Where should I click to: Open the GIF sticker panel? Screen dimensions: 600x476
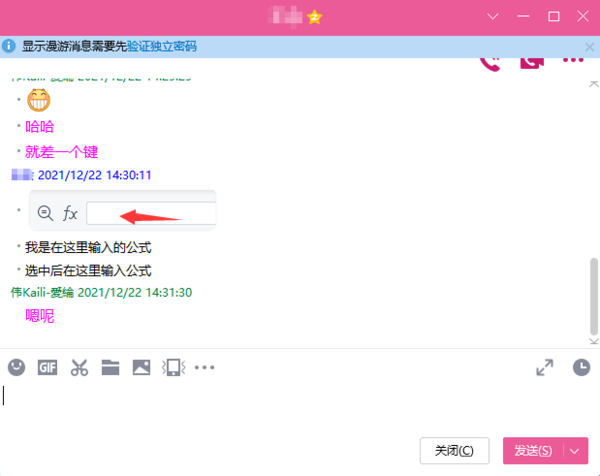(47, 368)
